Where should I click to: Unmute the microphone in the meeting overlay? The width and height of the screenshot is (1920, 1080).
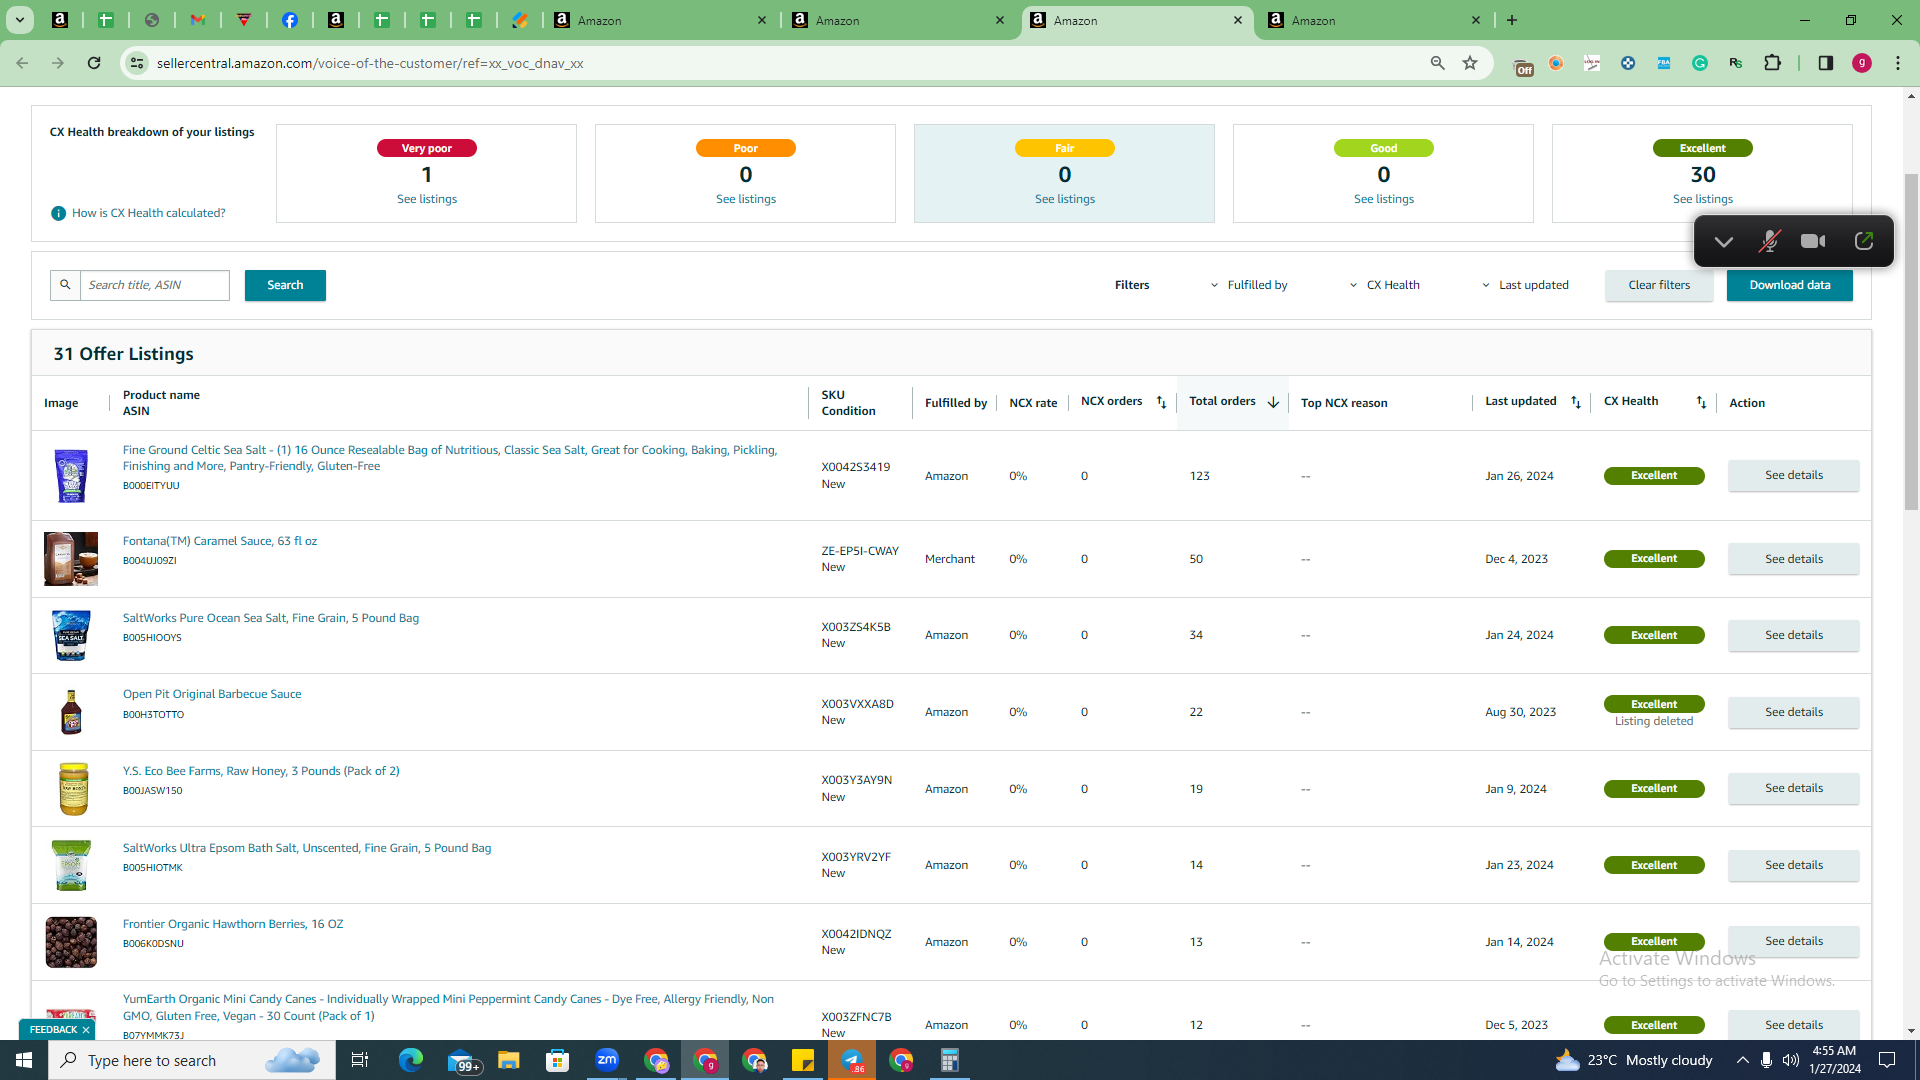click(x=1769, y=241)
